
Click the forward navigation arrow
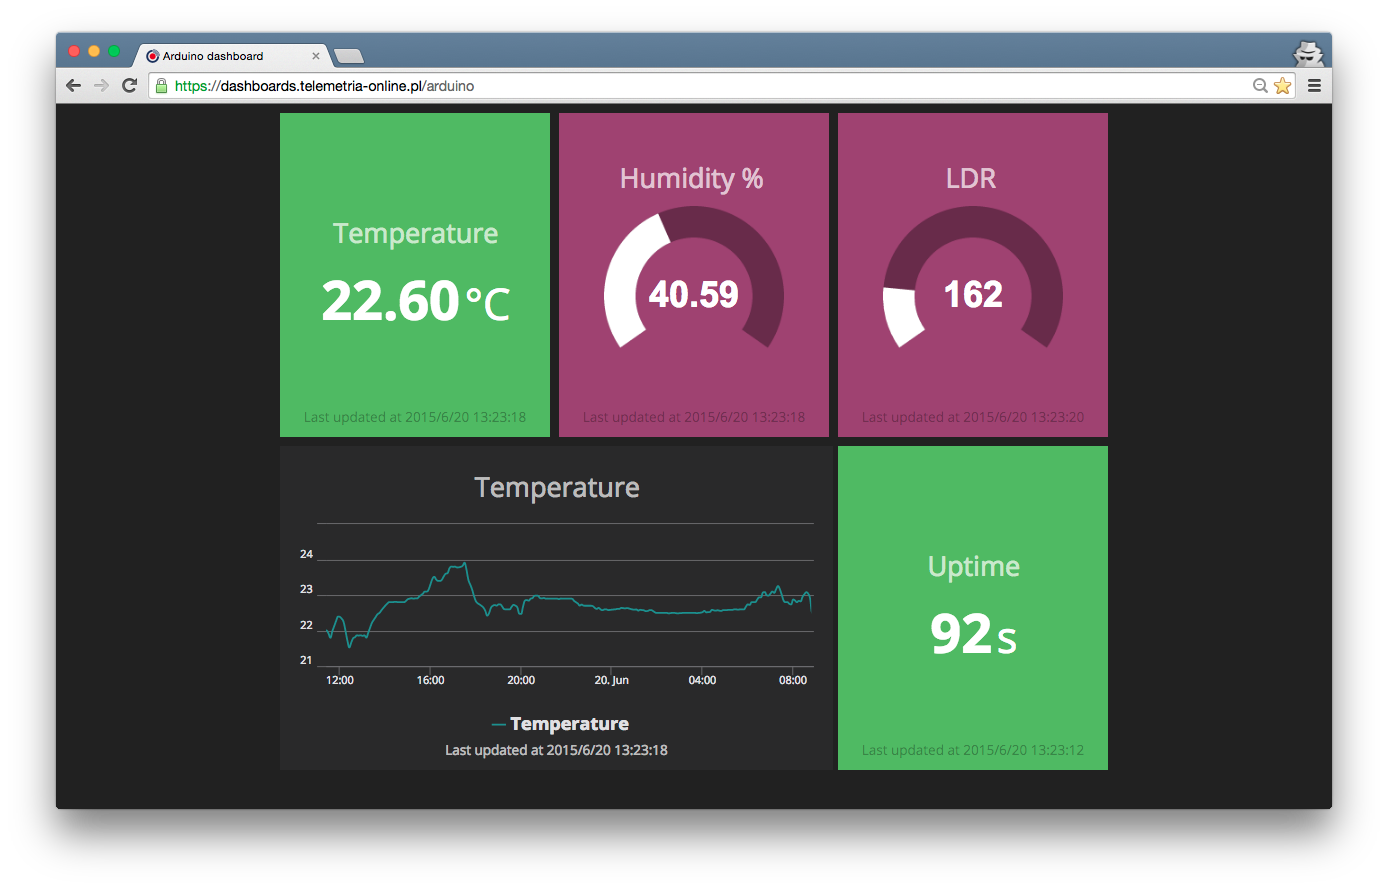100,85
